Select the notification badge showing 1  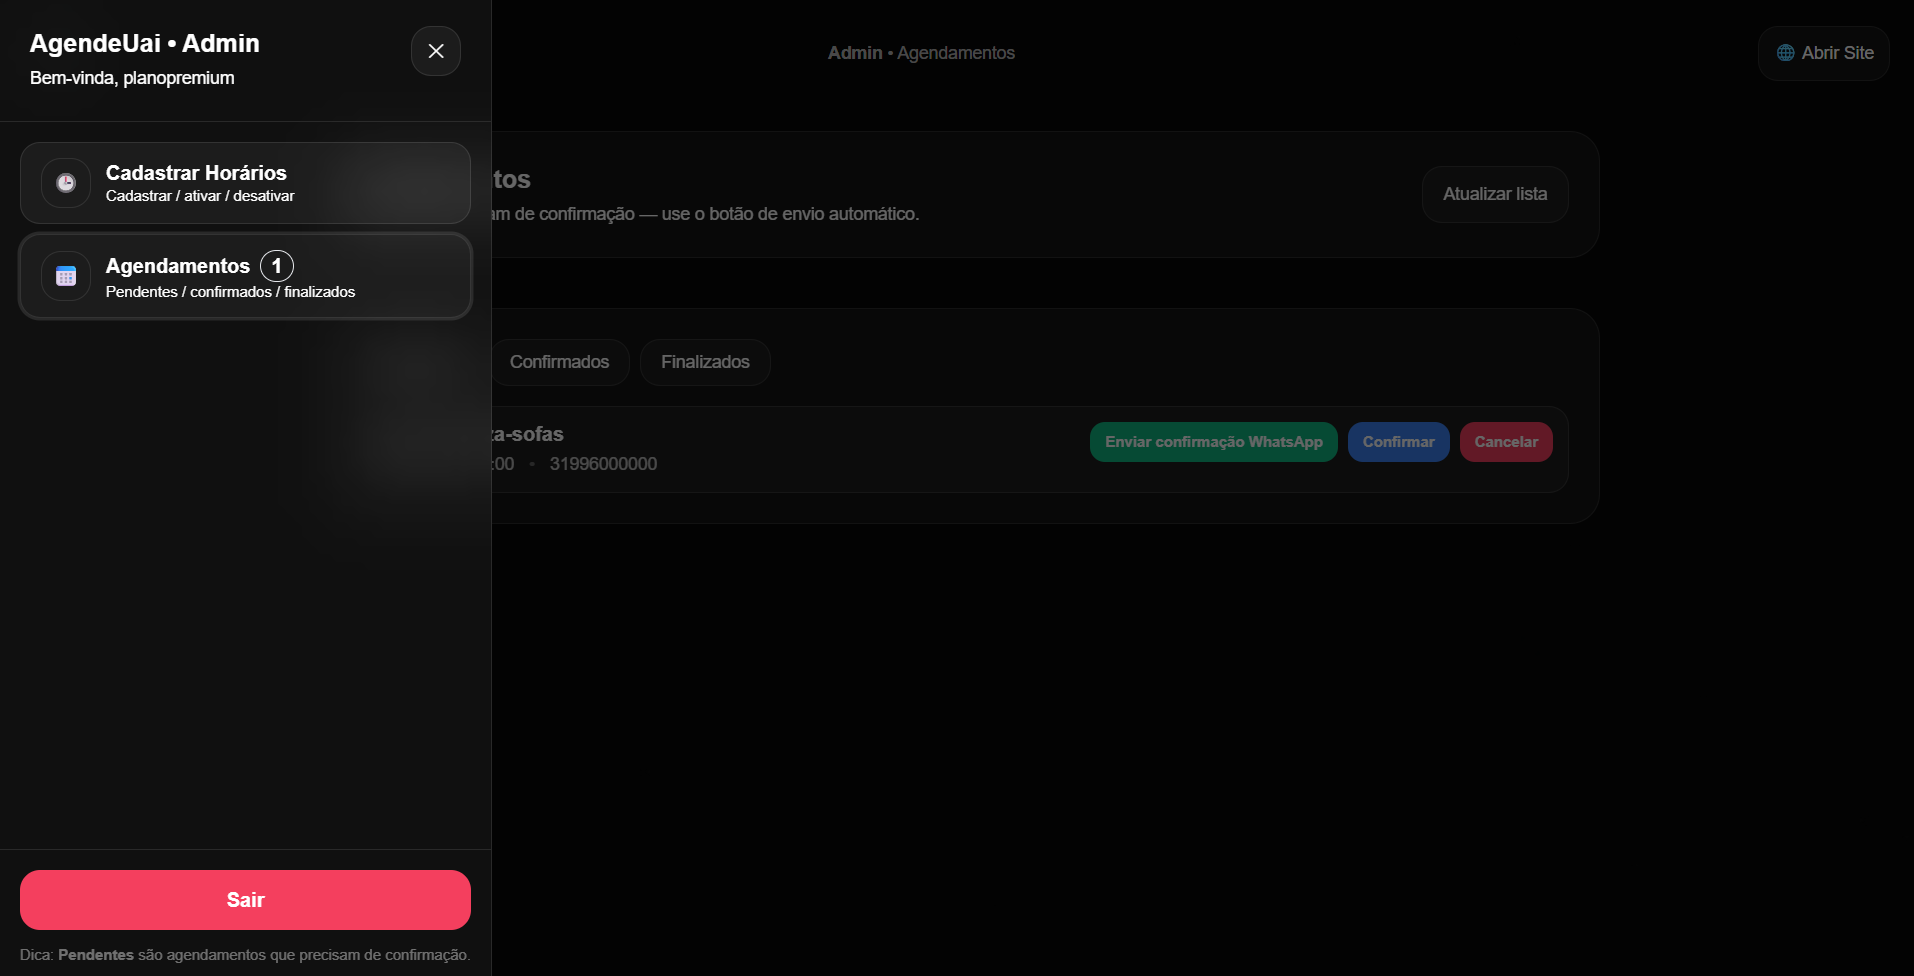pyautogui.click(x=276, y=265)
